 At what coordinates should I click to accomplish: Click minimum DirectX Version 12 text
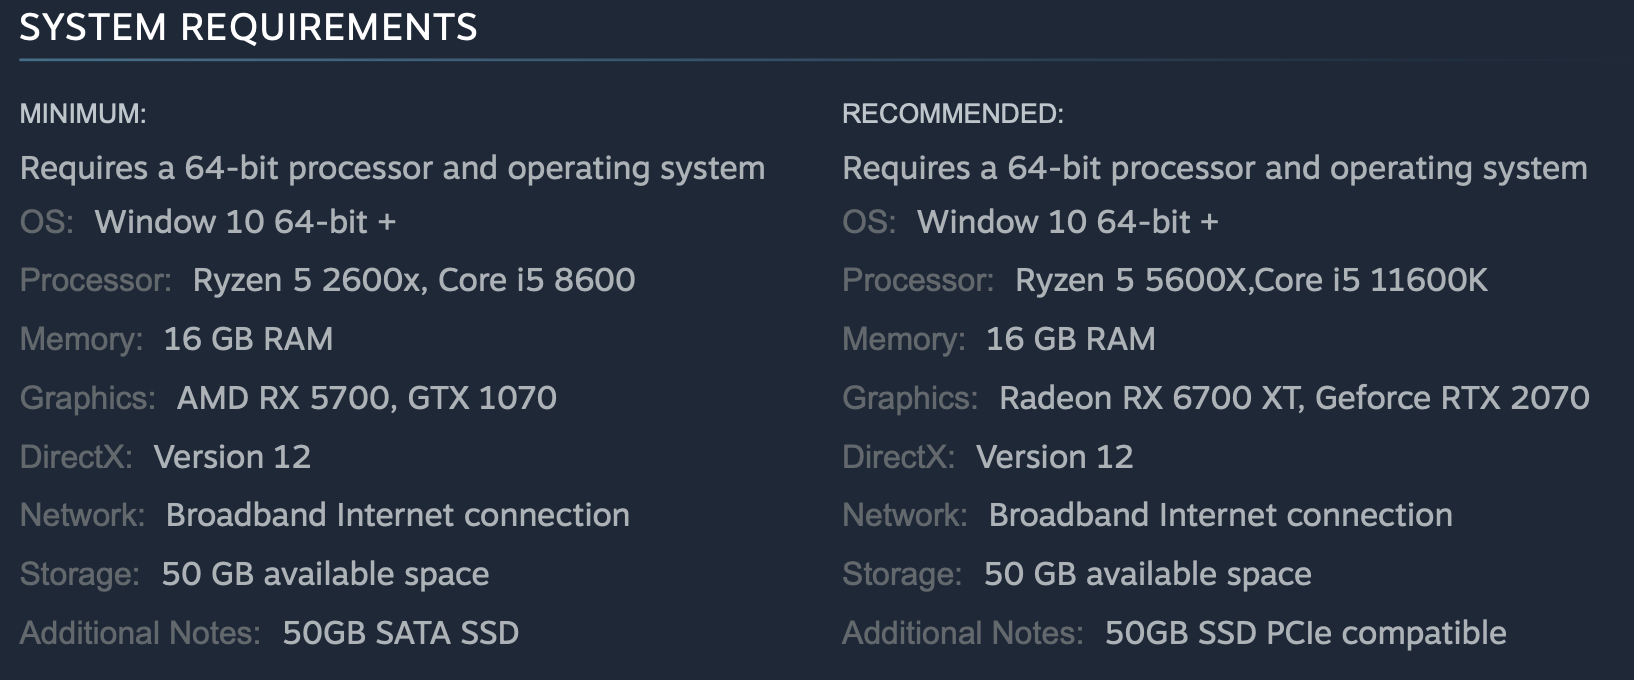[x=232, y=457]
